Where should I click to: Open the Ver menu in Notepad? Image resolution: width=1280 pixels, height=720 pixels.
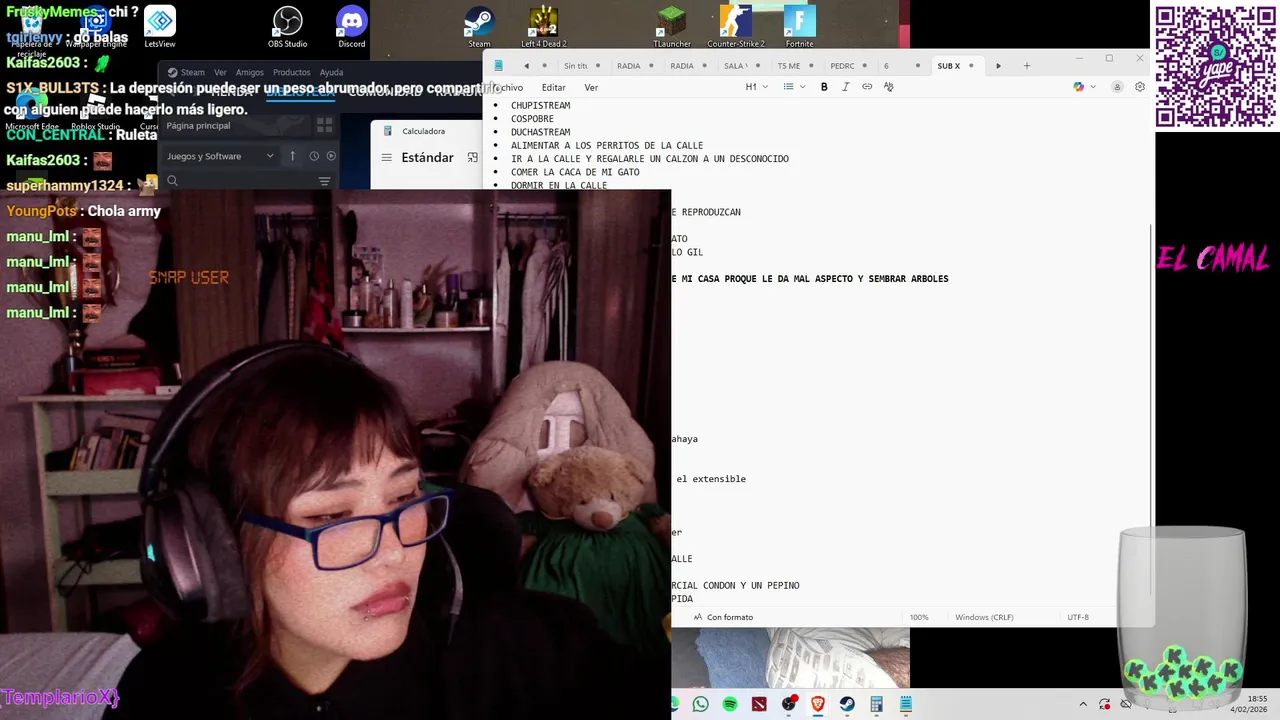click(591, 87)
